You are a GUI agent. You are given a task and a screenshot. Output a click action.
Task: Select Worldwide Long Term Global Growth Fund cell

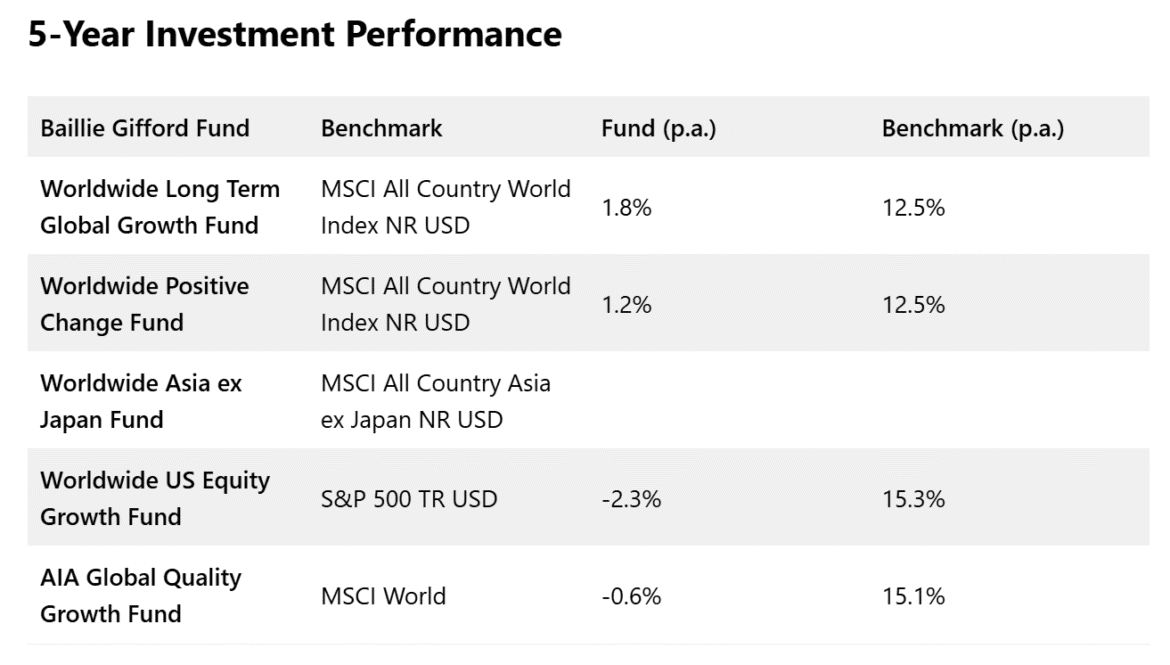160,207
